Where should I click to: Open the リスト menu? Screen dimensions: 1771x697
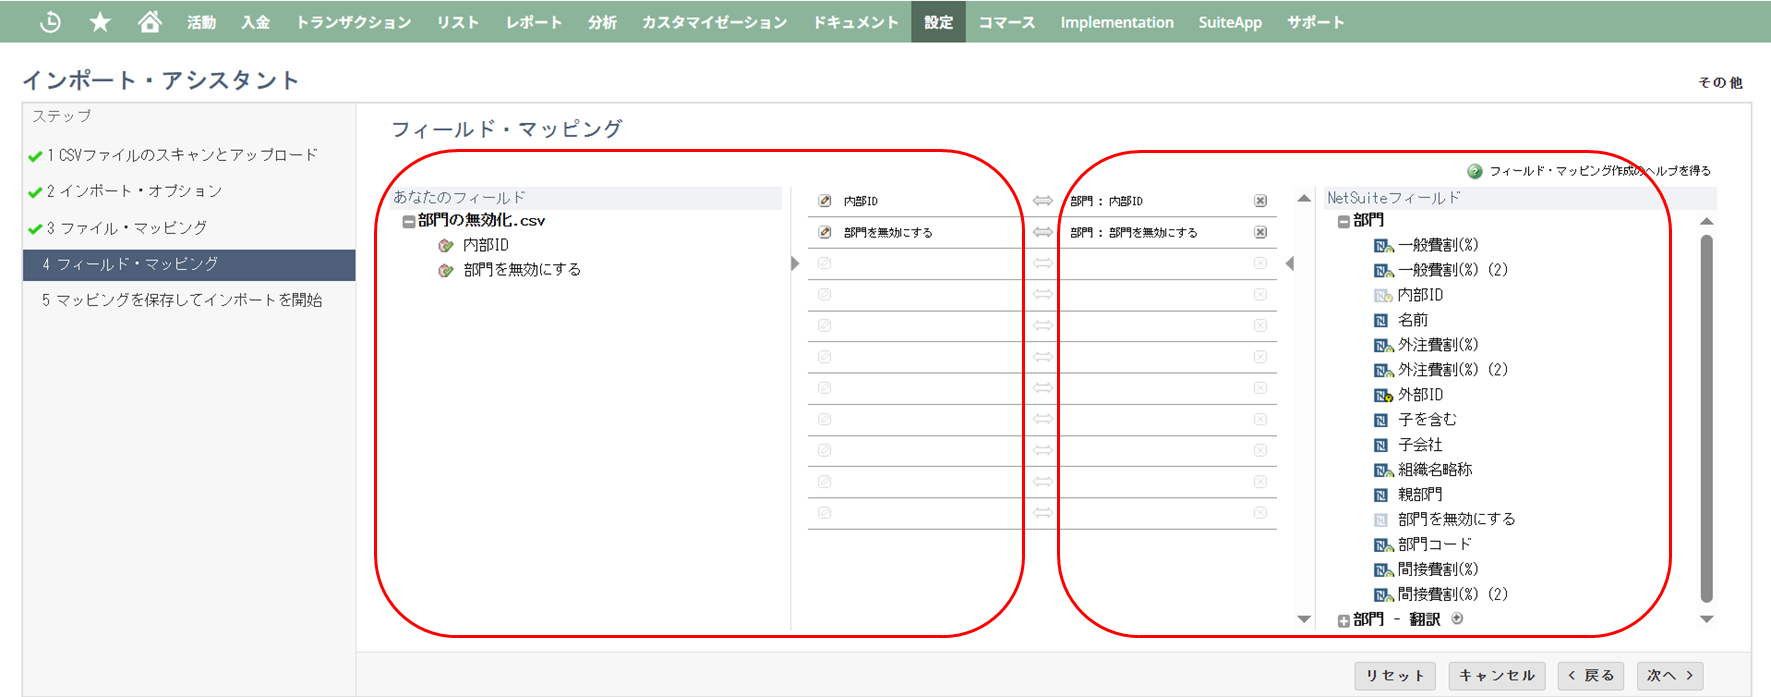click(457, 22)
